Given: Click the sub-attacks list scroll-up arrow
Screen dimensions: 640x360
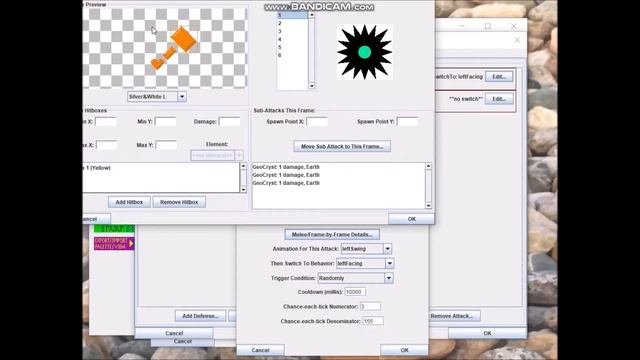Looking at the screenshot, I should (x=428, y=166).
